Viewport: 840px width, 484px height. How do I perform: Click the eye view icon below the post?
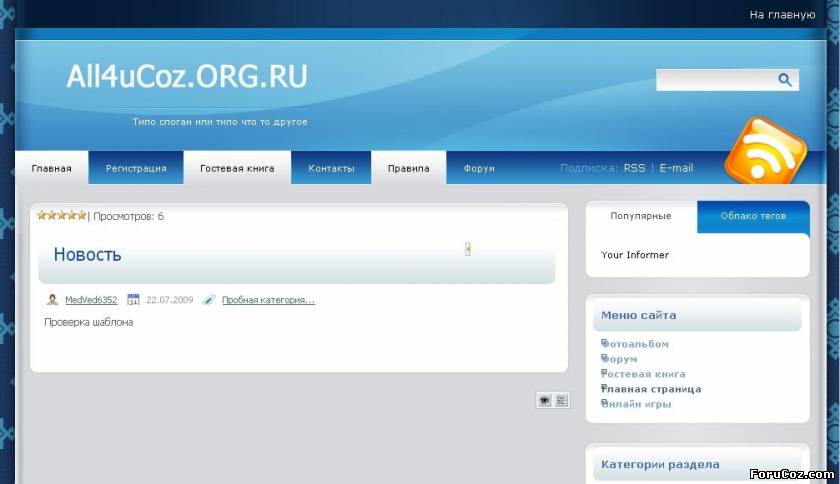click(x=545, y=400)
